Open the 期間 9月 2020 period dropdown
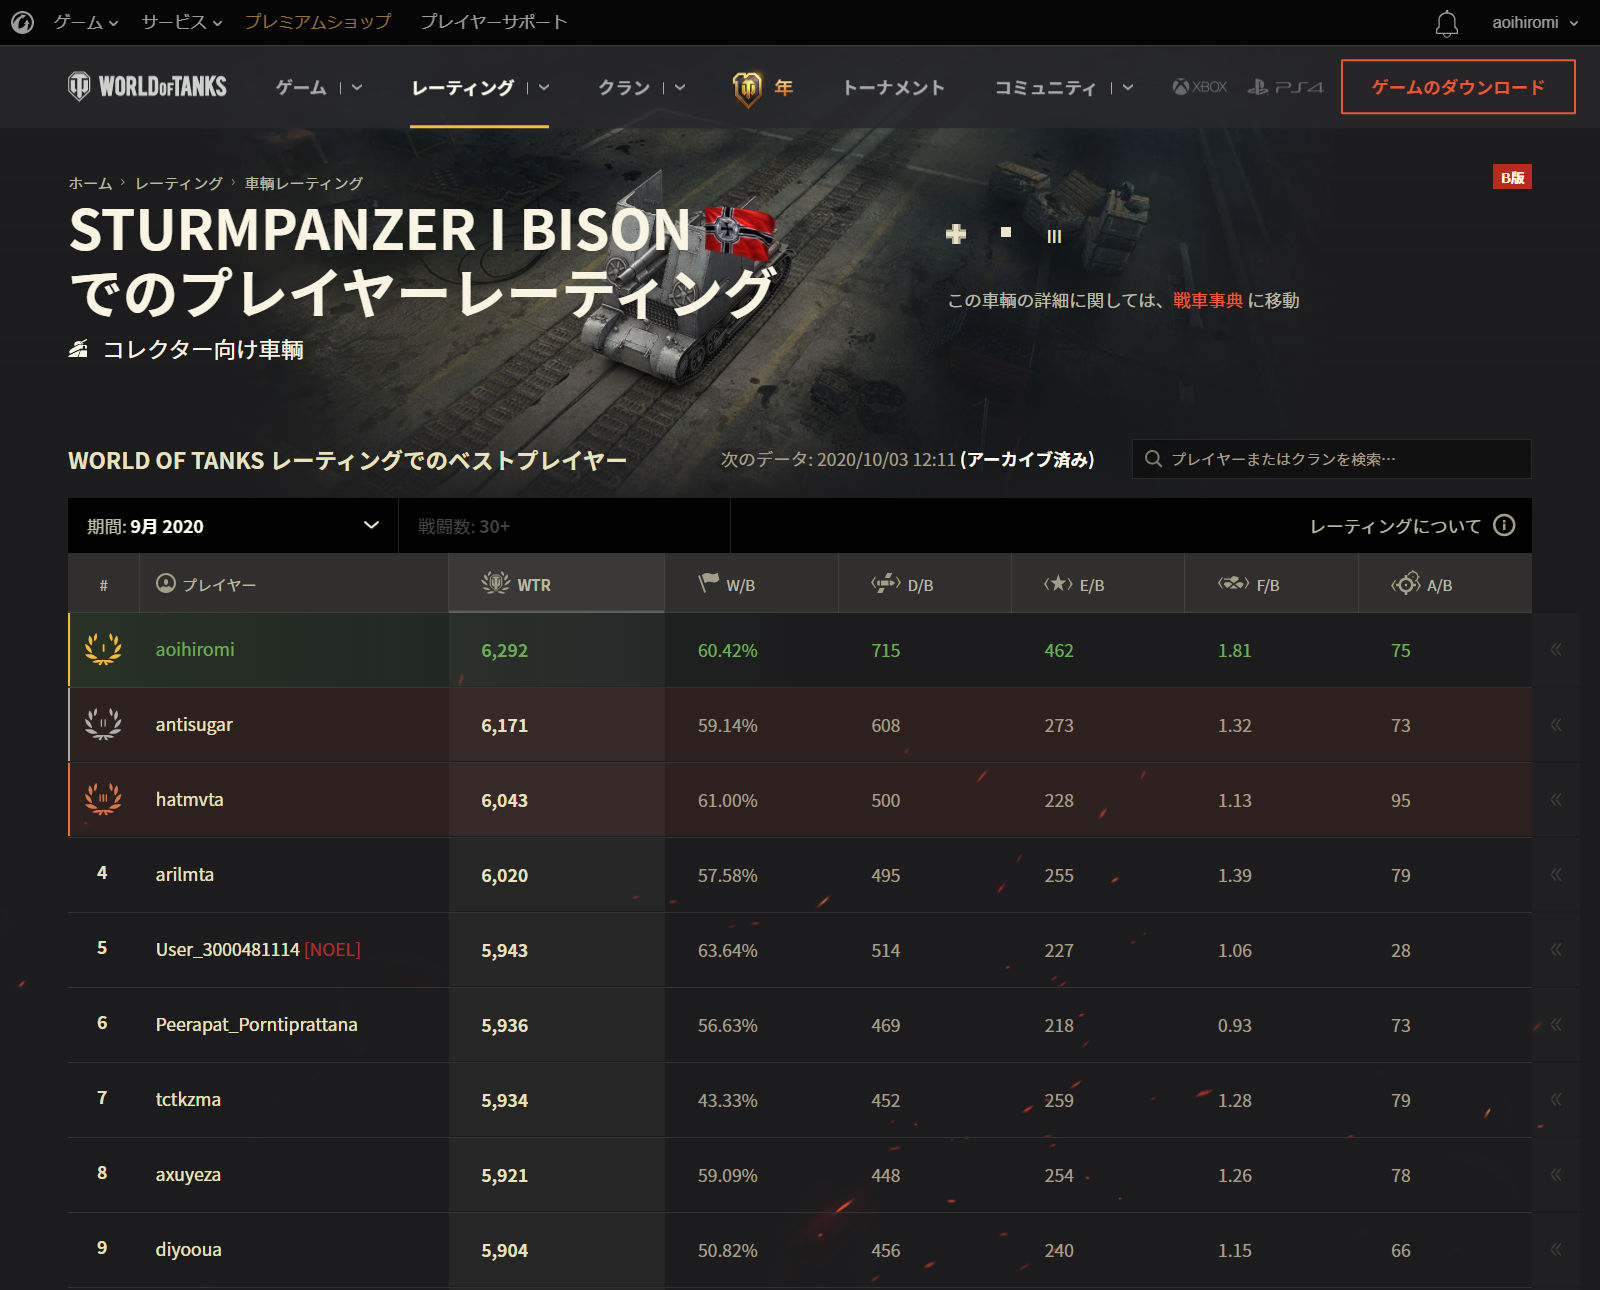Screen dimensions: 1600x1290 (233, 526)
